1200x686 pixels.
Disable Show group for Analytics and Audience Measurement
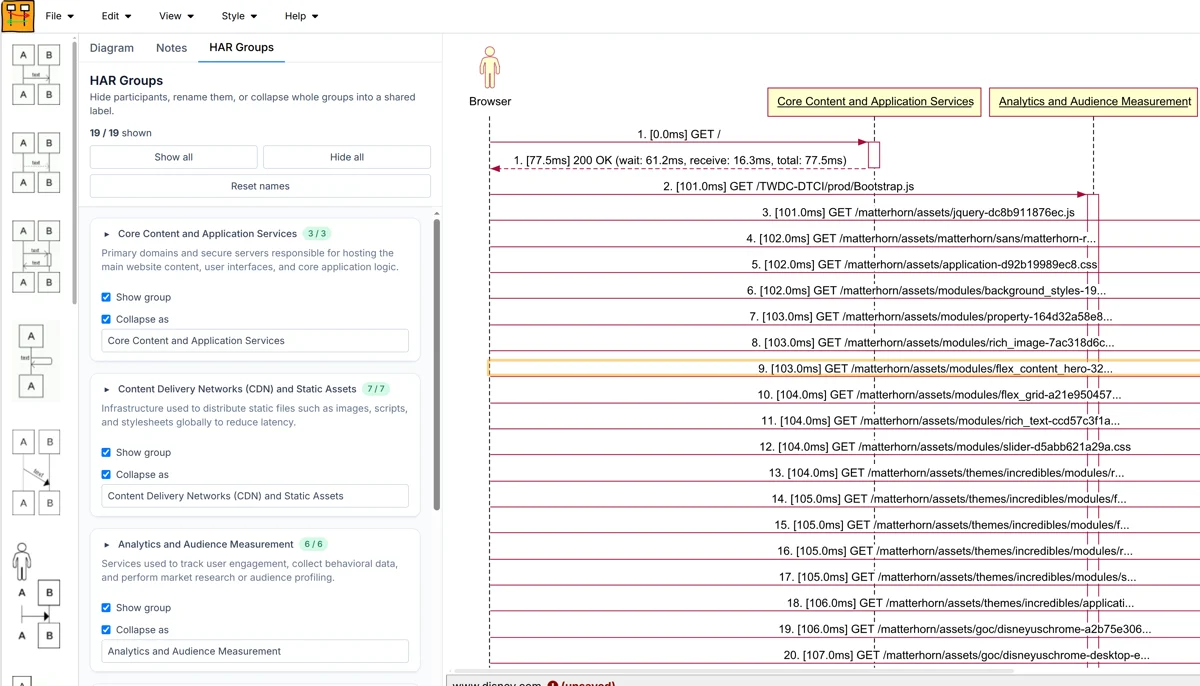[x=105, y=607]
